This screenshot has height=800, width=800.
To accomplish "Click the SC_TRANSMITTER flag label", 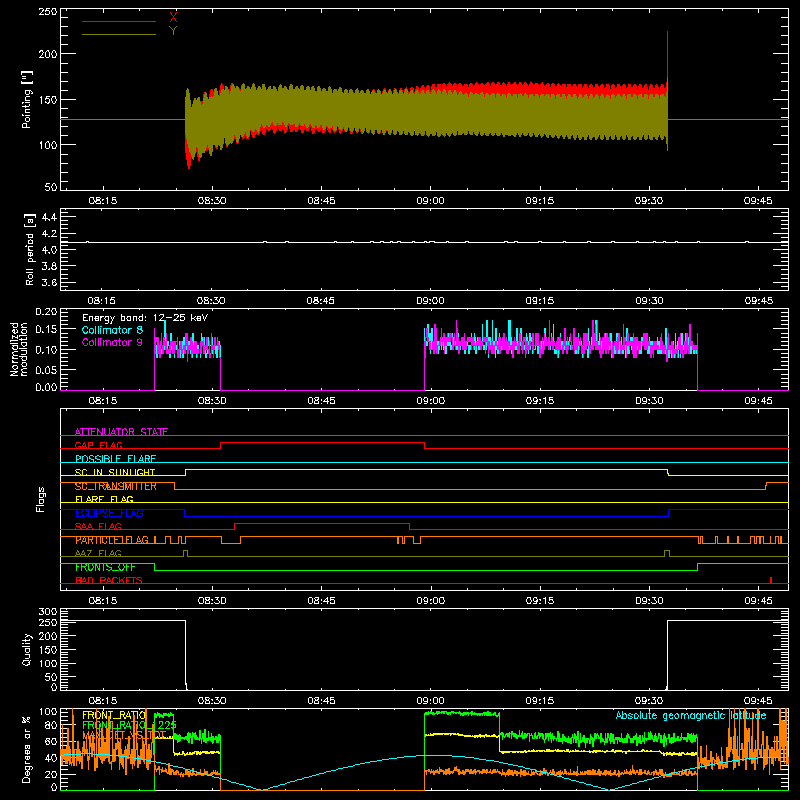I will [116, 486].
